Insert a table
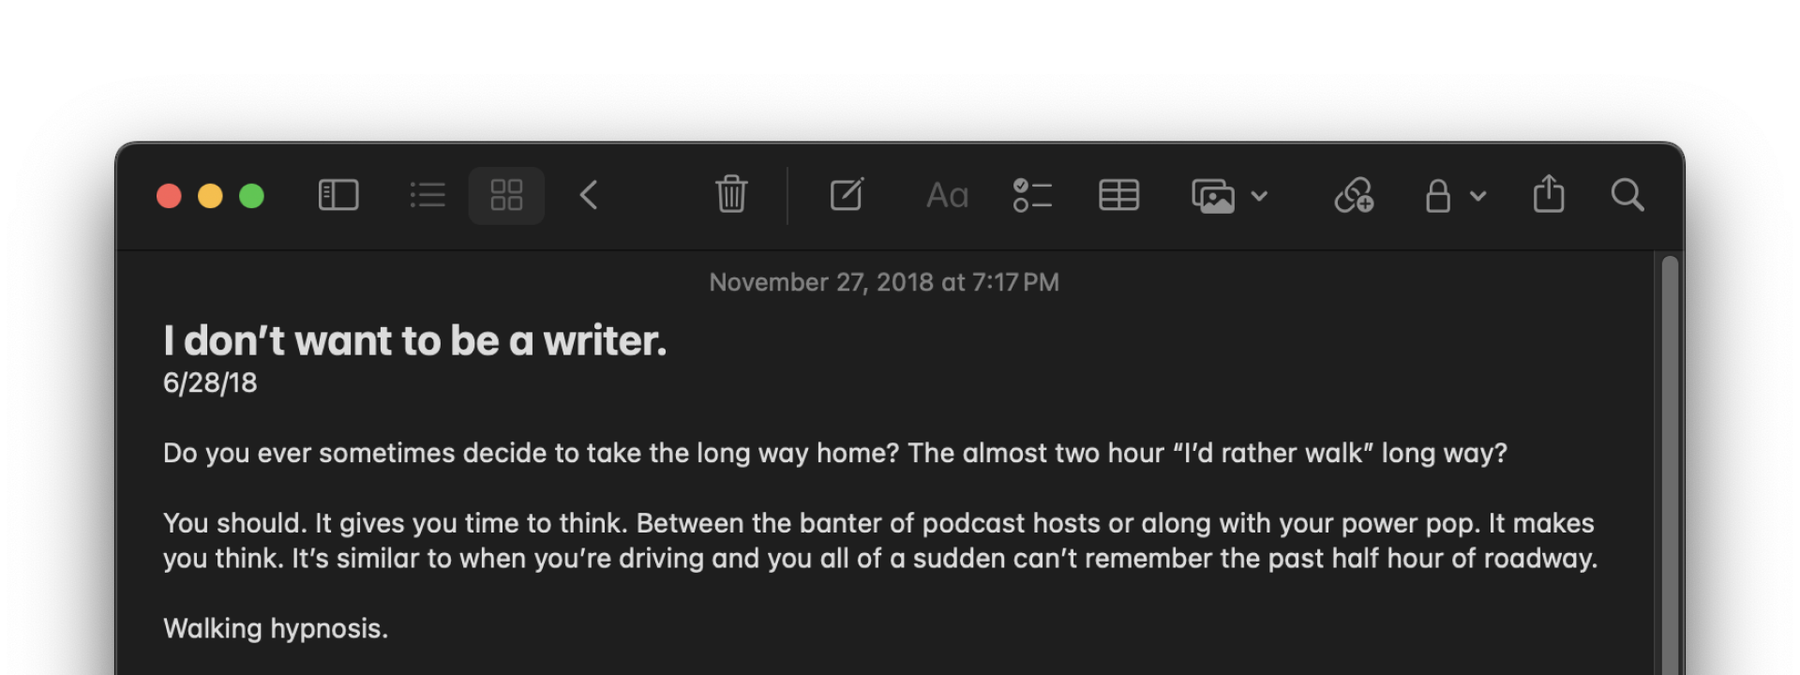The image size is (1800, 675). tap(1119, 195)
